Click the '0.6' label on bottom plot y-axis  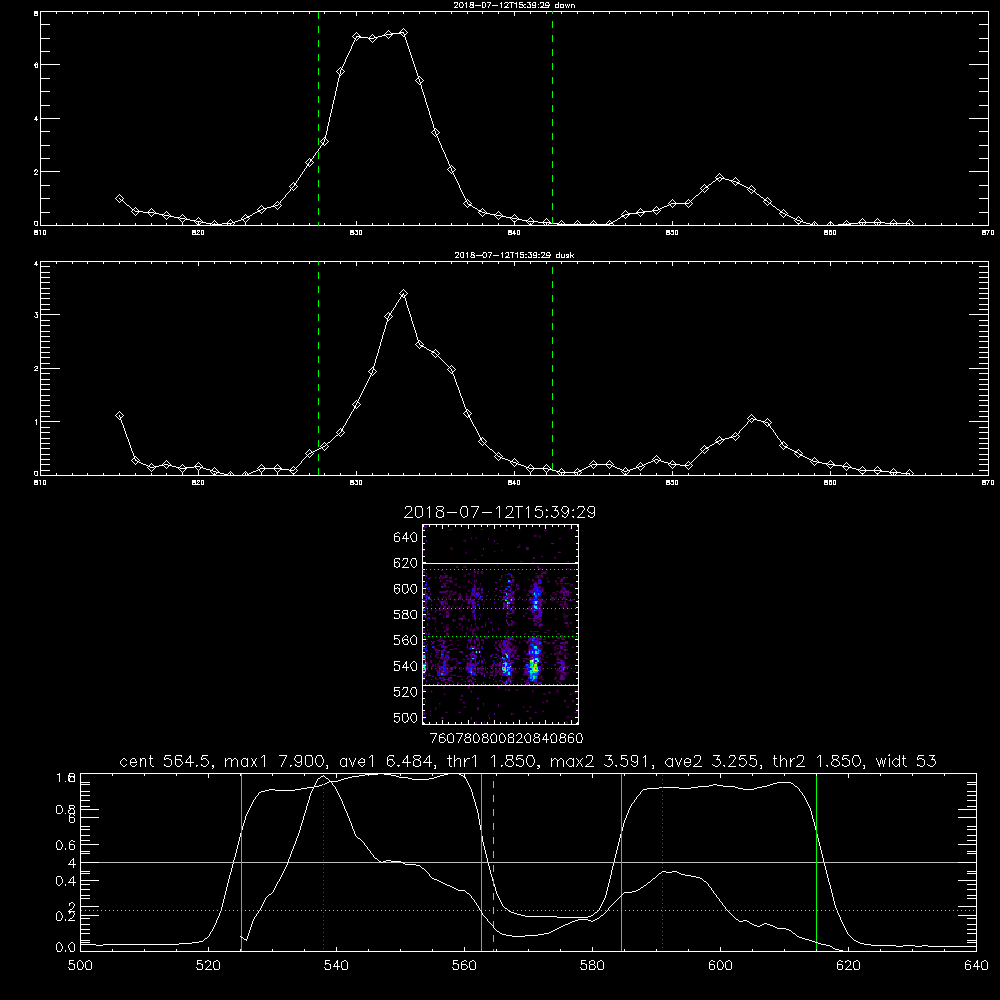[66, 845]
